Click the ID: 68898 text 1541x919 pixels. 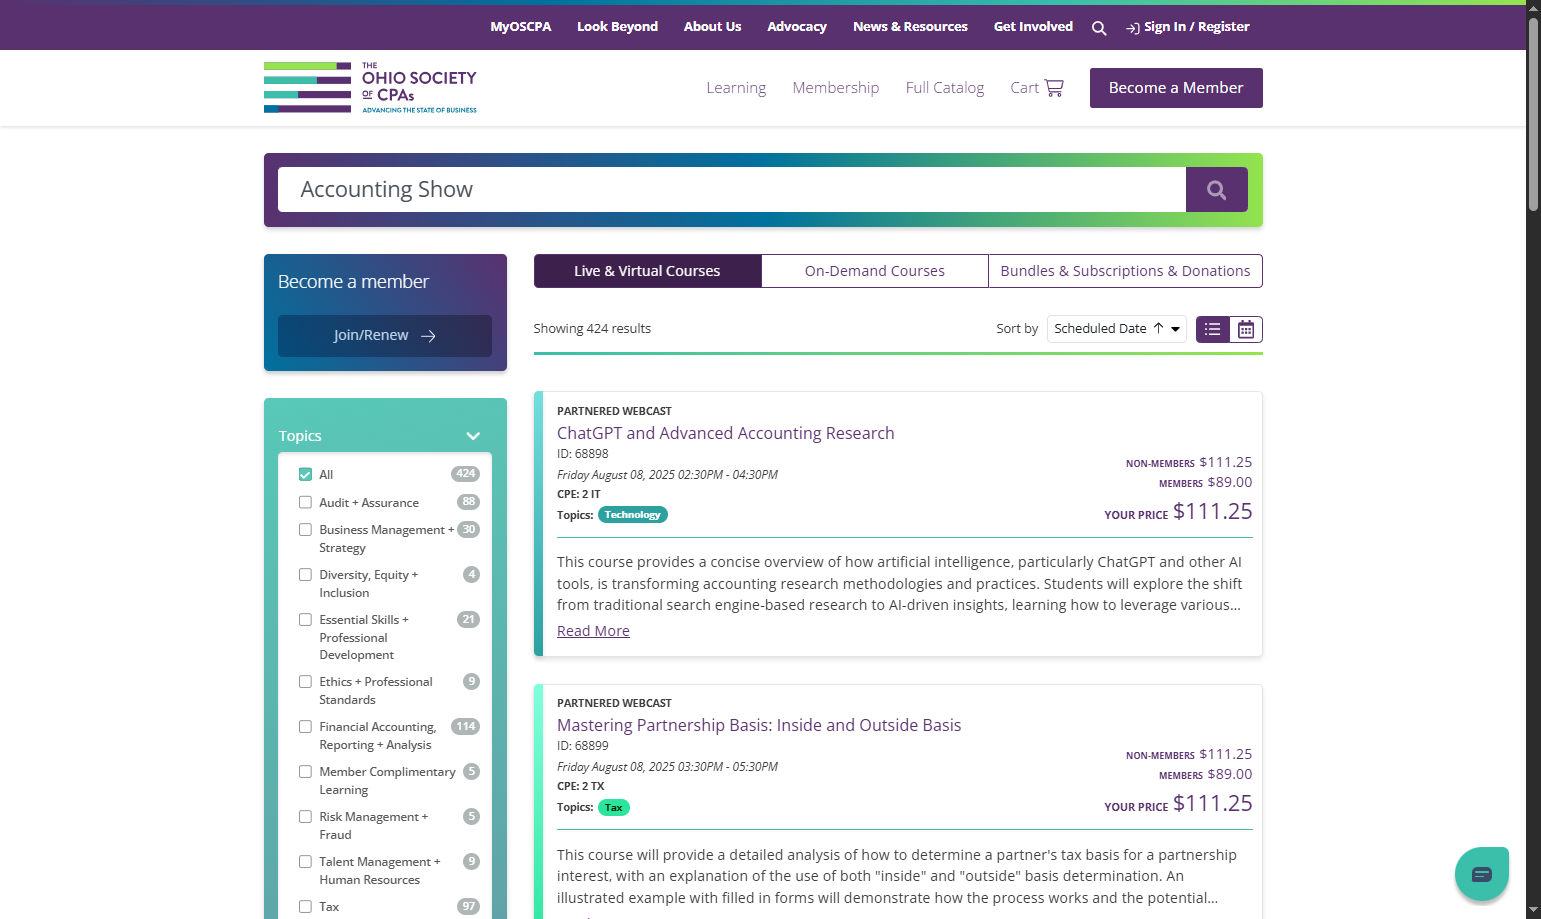tap(583, 454)
